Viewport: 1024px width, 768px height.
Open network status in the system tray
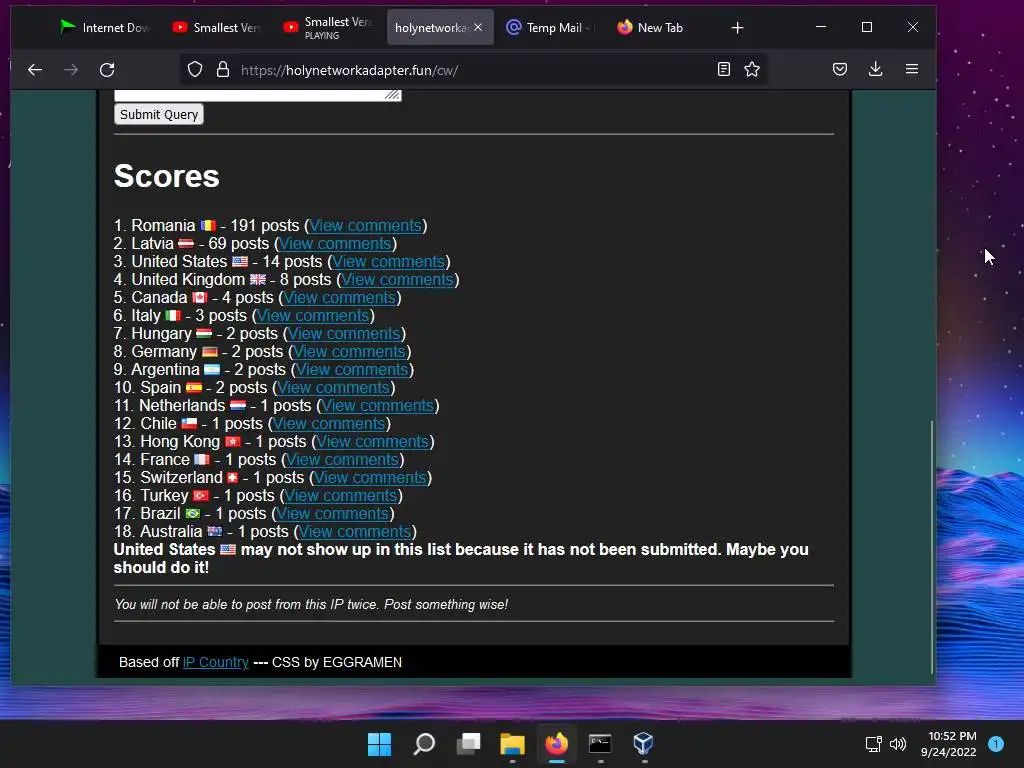pos(873,744)
